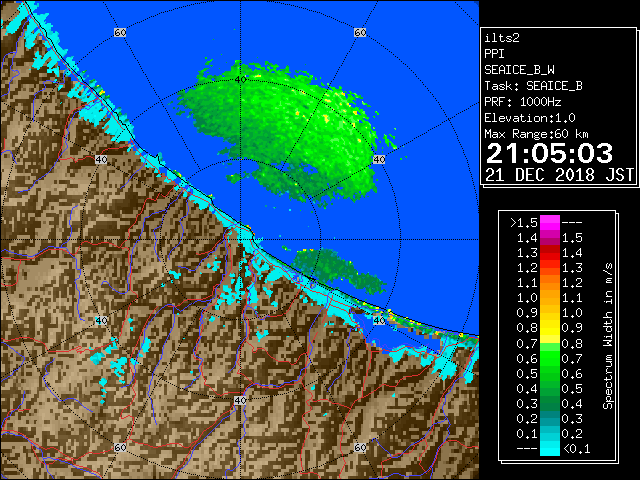Screen dimensions: 640x480
Task: Pick the orange band of the color scale
Action: click(x=550, y=290)
